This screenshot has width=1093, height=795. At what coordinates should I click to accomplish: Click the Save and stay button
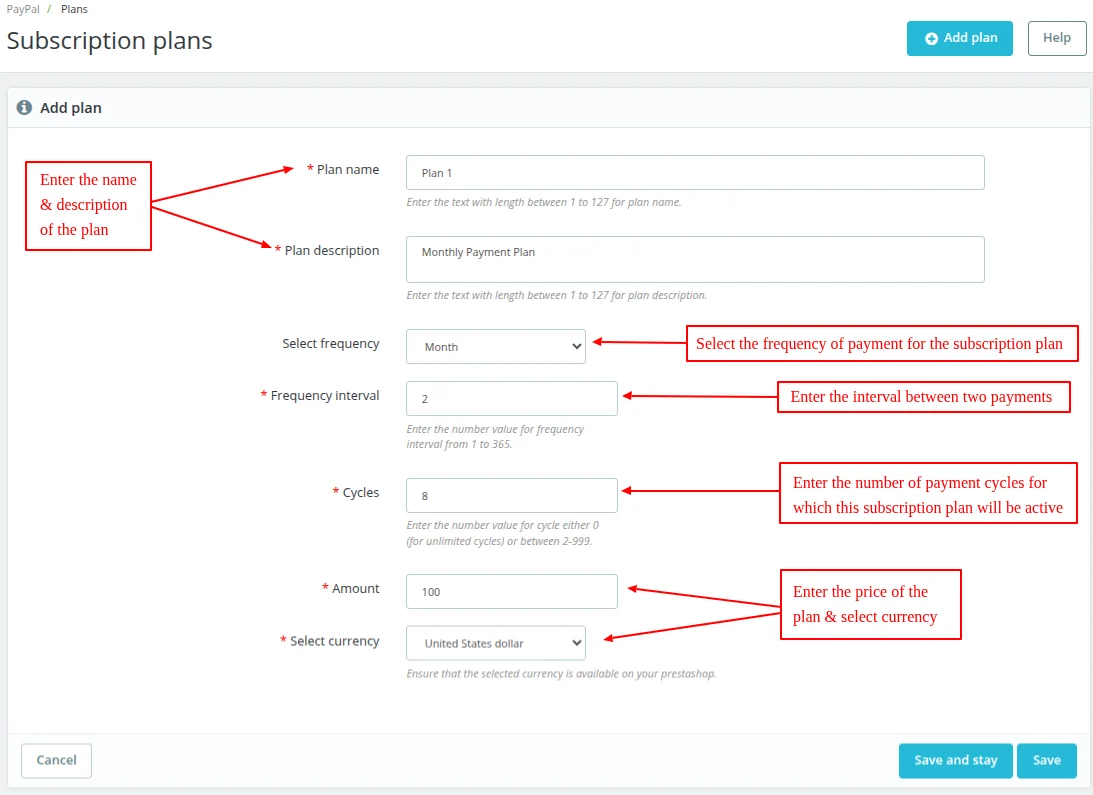[954, 760]
